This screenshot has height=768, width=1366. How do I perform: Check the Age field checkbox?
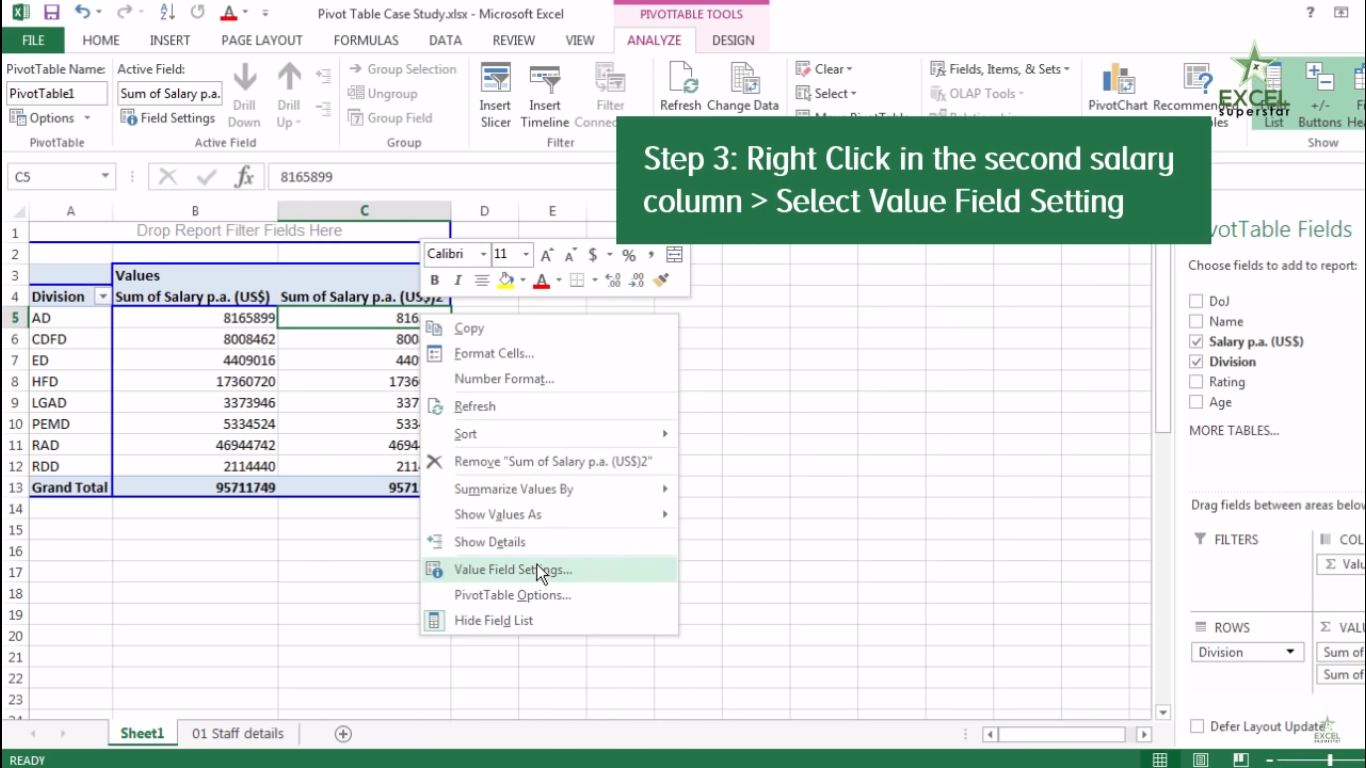[x=1196, y=402]
